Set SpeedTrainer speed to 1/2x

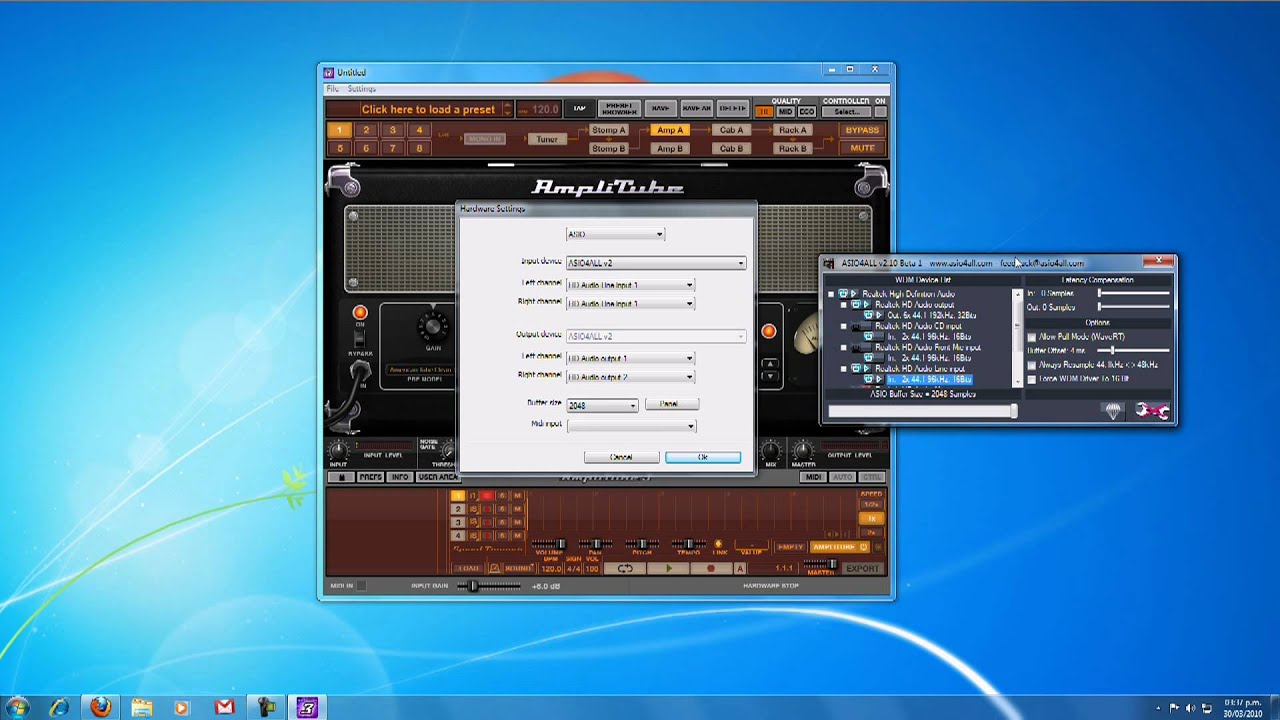871,504
